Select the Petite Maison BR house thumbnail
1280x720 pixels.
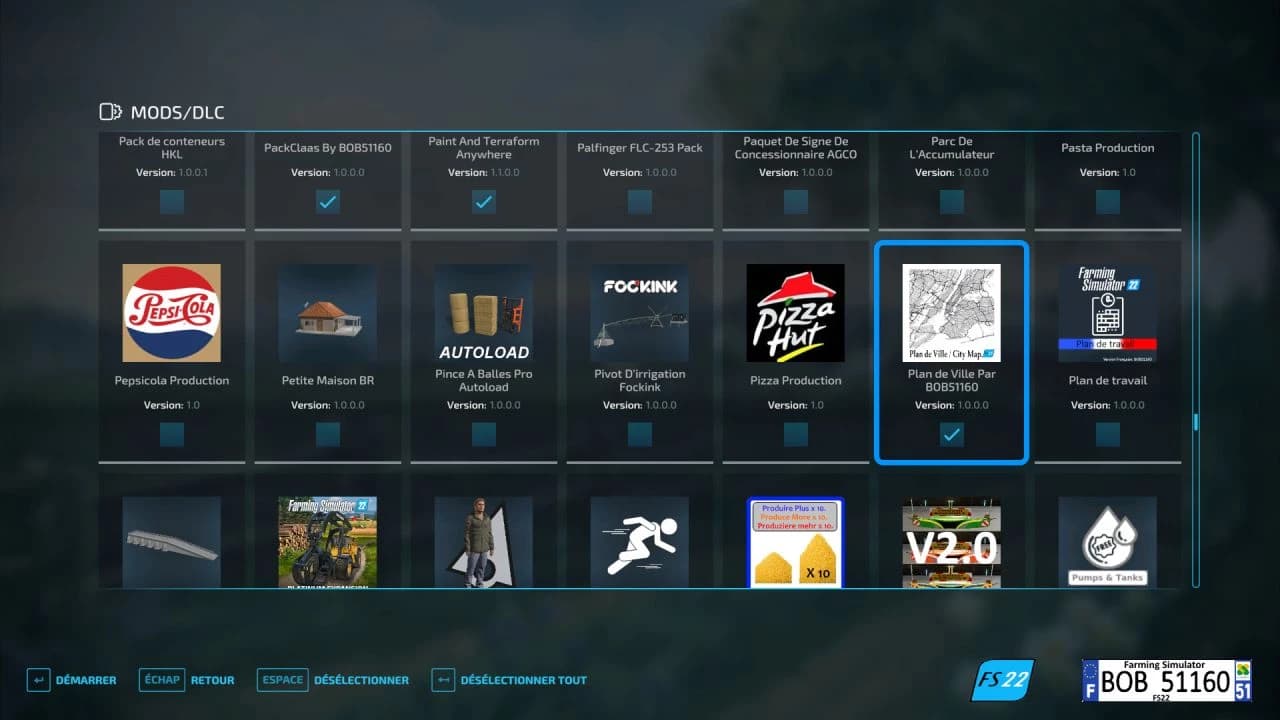327,313
